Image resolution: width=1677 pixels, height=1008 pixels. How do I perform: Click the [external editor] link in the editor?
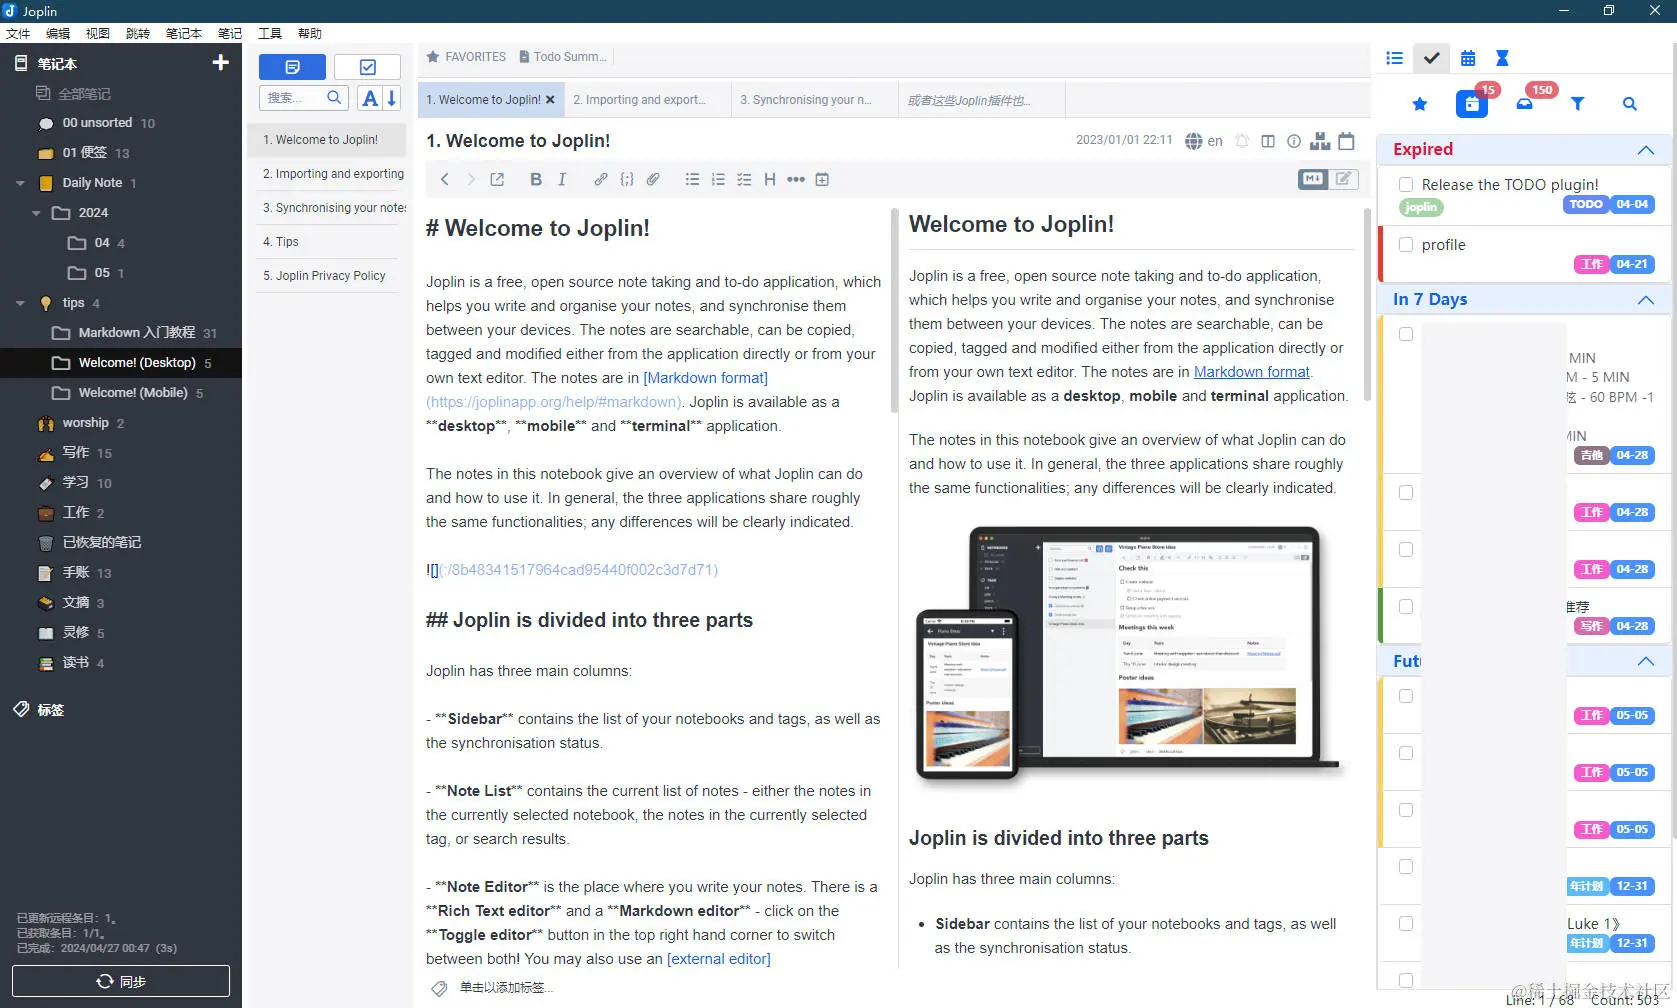coord(719,959)
